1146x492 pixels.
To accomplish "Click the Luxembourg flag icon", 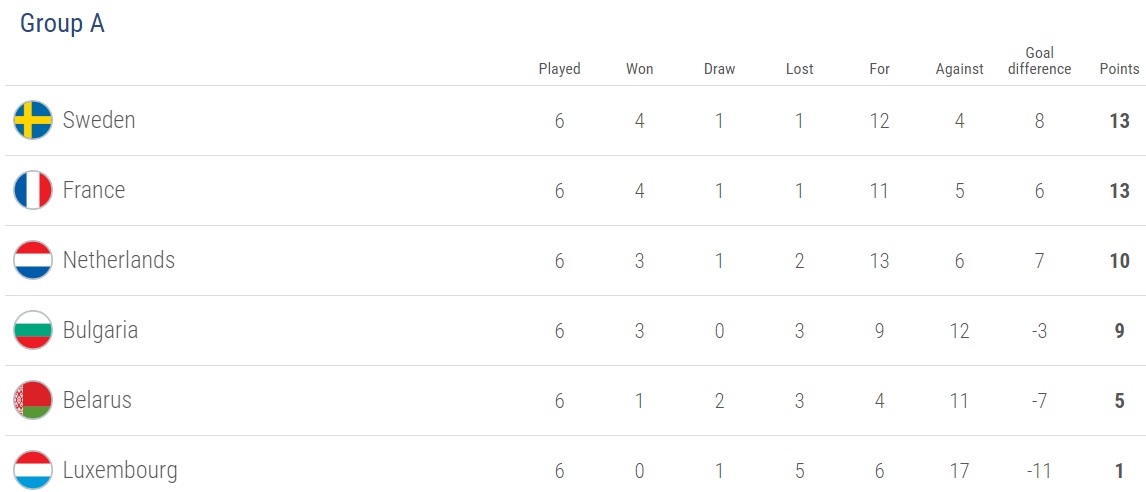I will pos(33,470).
